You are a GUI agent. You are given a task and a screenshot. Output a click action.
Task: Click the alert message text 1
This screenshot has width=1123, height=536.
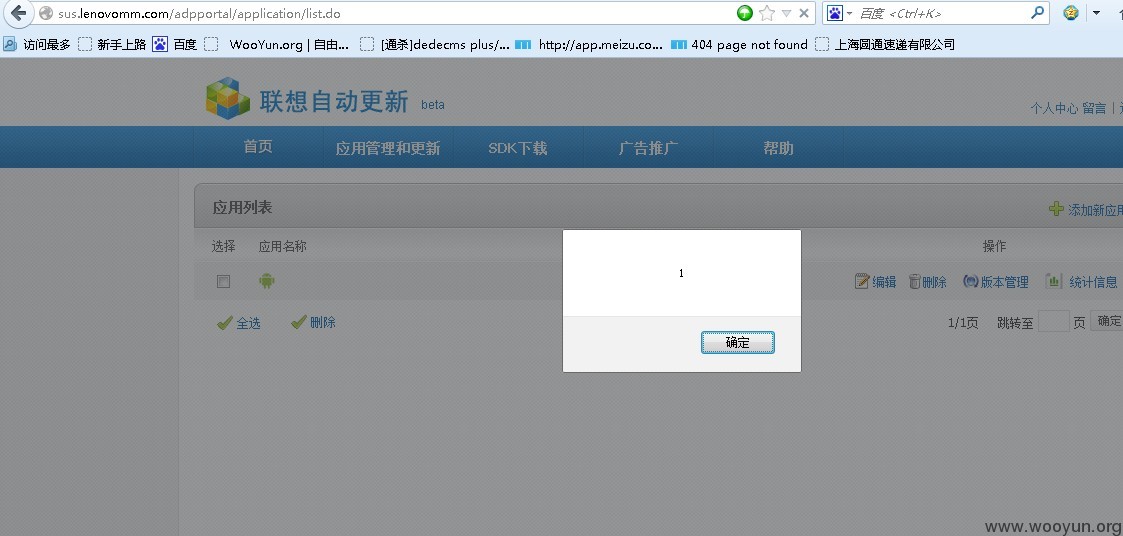[x=681, y=273]
